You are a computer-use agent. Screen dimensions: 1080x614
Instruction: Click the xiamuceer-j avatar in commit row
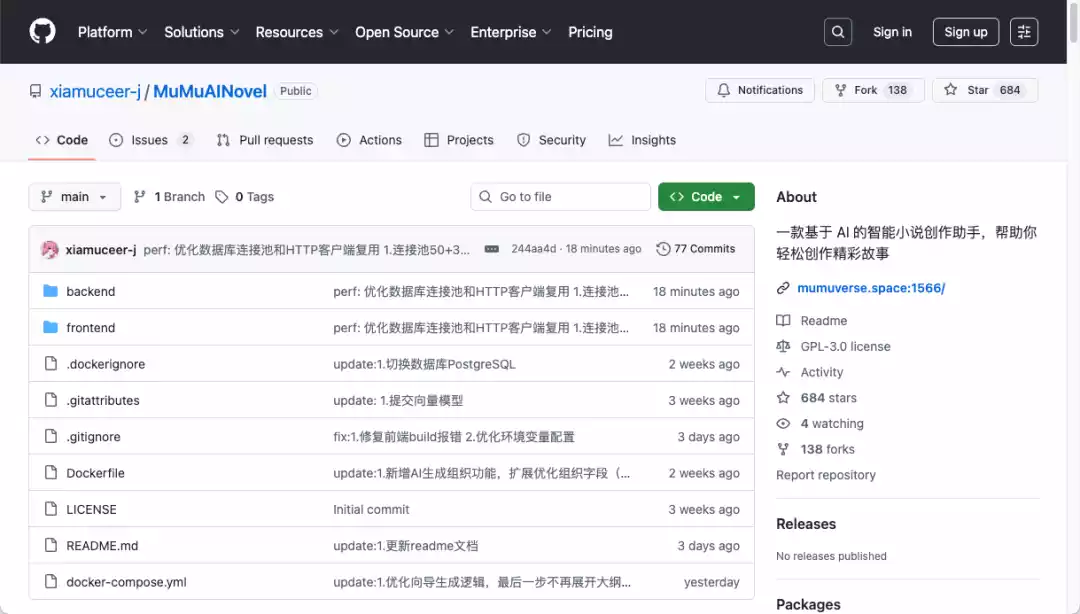[x=49, y=249]
